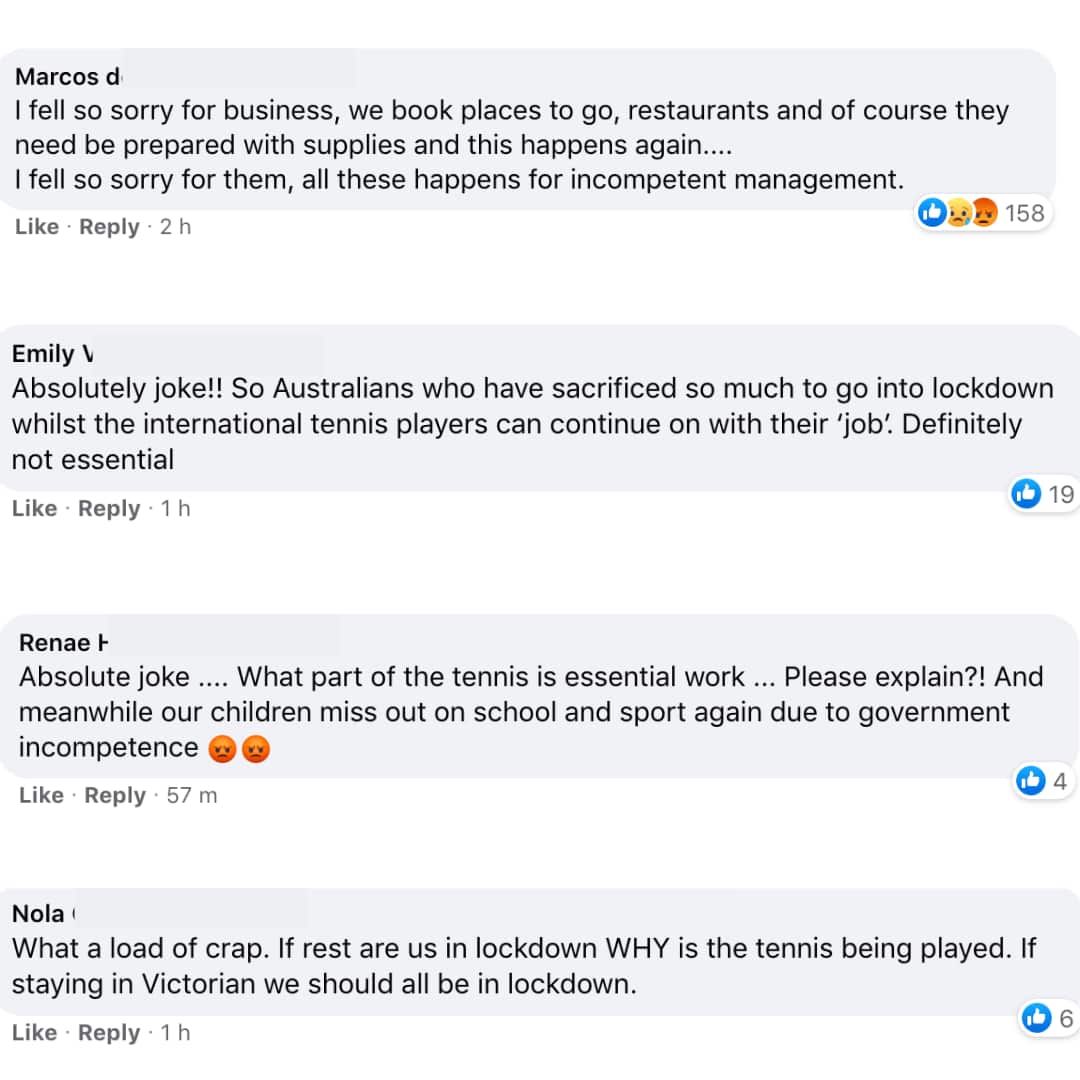Reply to Emily's comment about lockdown
The width and height of the screenshot is (1080, 1080).
pyautogui.click(x=108, y=508)
